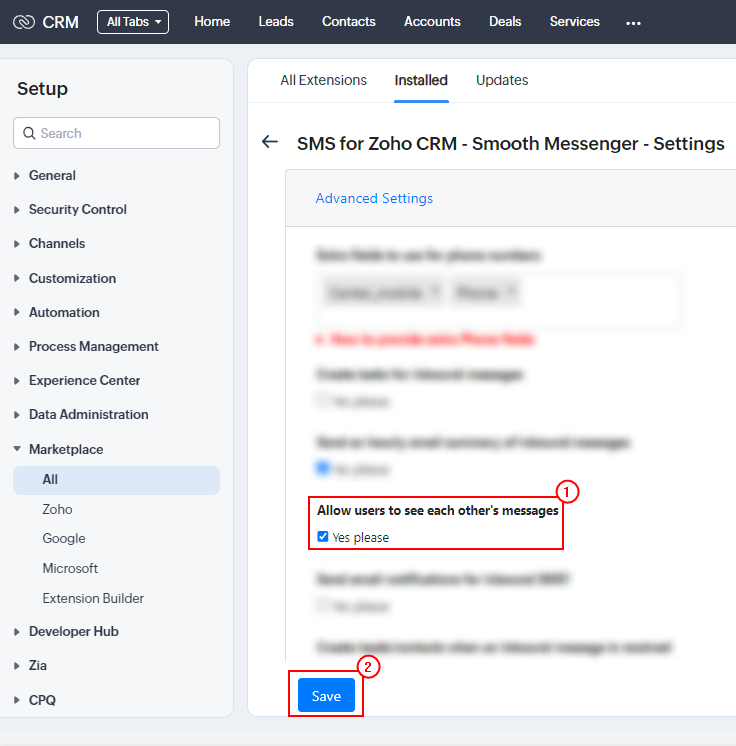Open the more tabs ellipsis menu
Image resolution: width=736 pixels, height=746 pixels.
[633, 22]
